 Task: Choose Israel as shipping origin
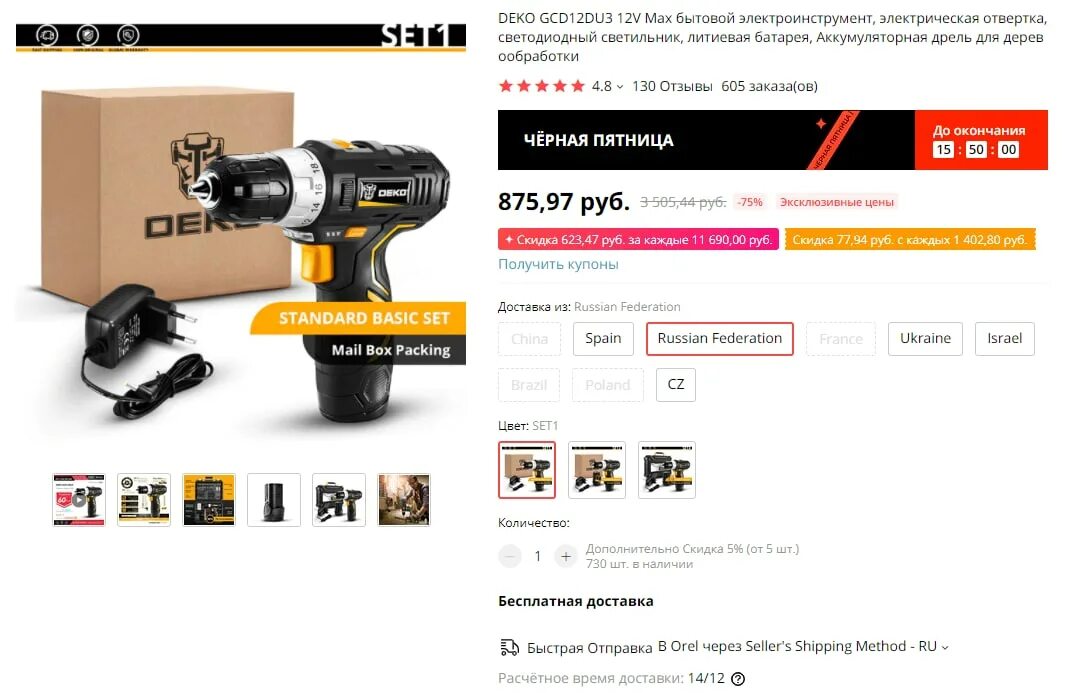point(1005,339)
